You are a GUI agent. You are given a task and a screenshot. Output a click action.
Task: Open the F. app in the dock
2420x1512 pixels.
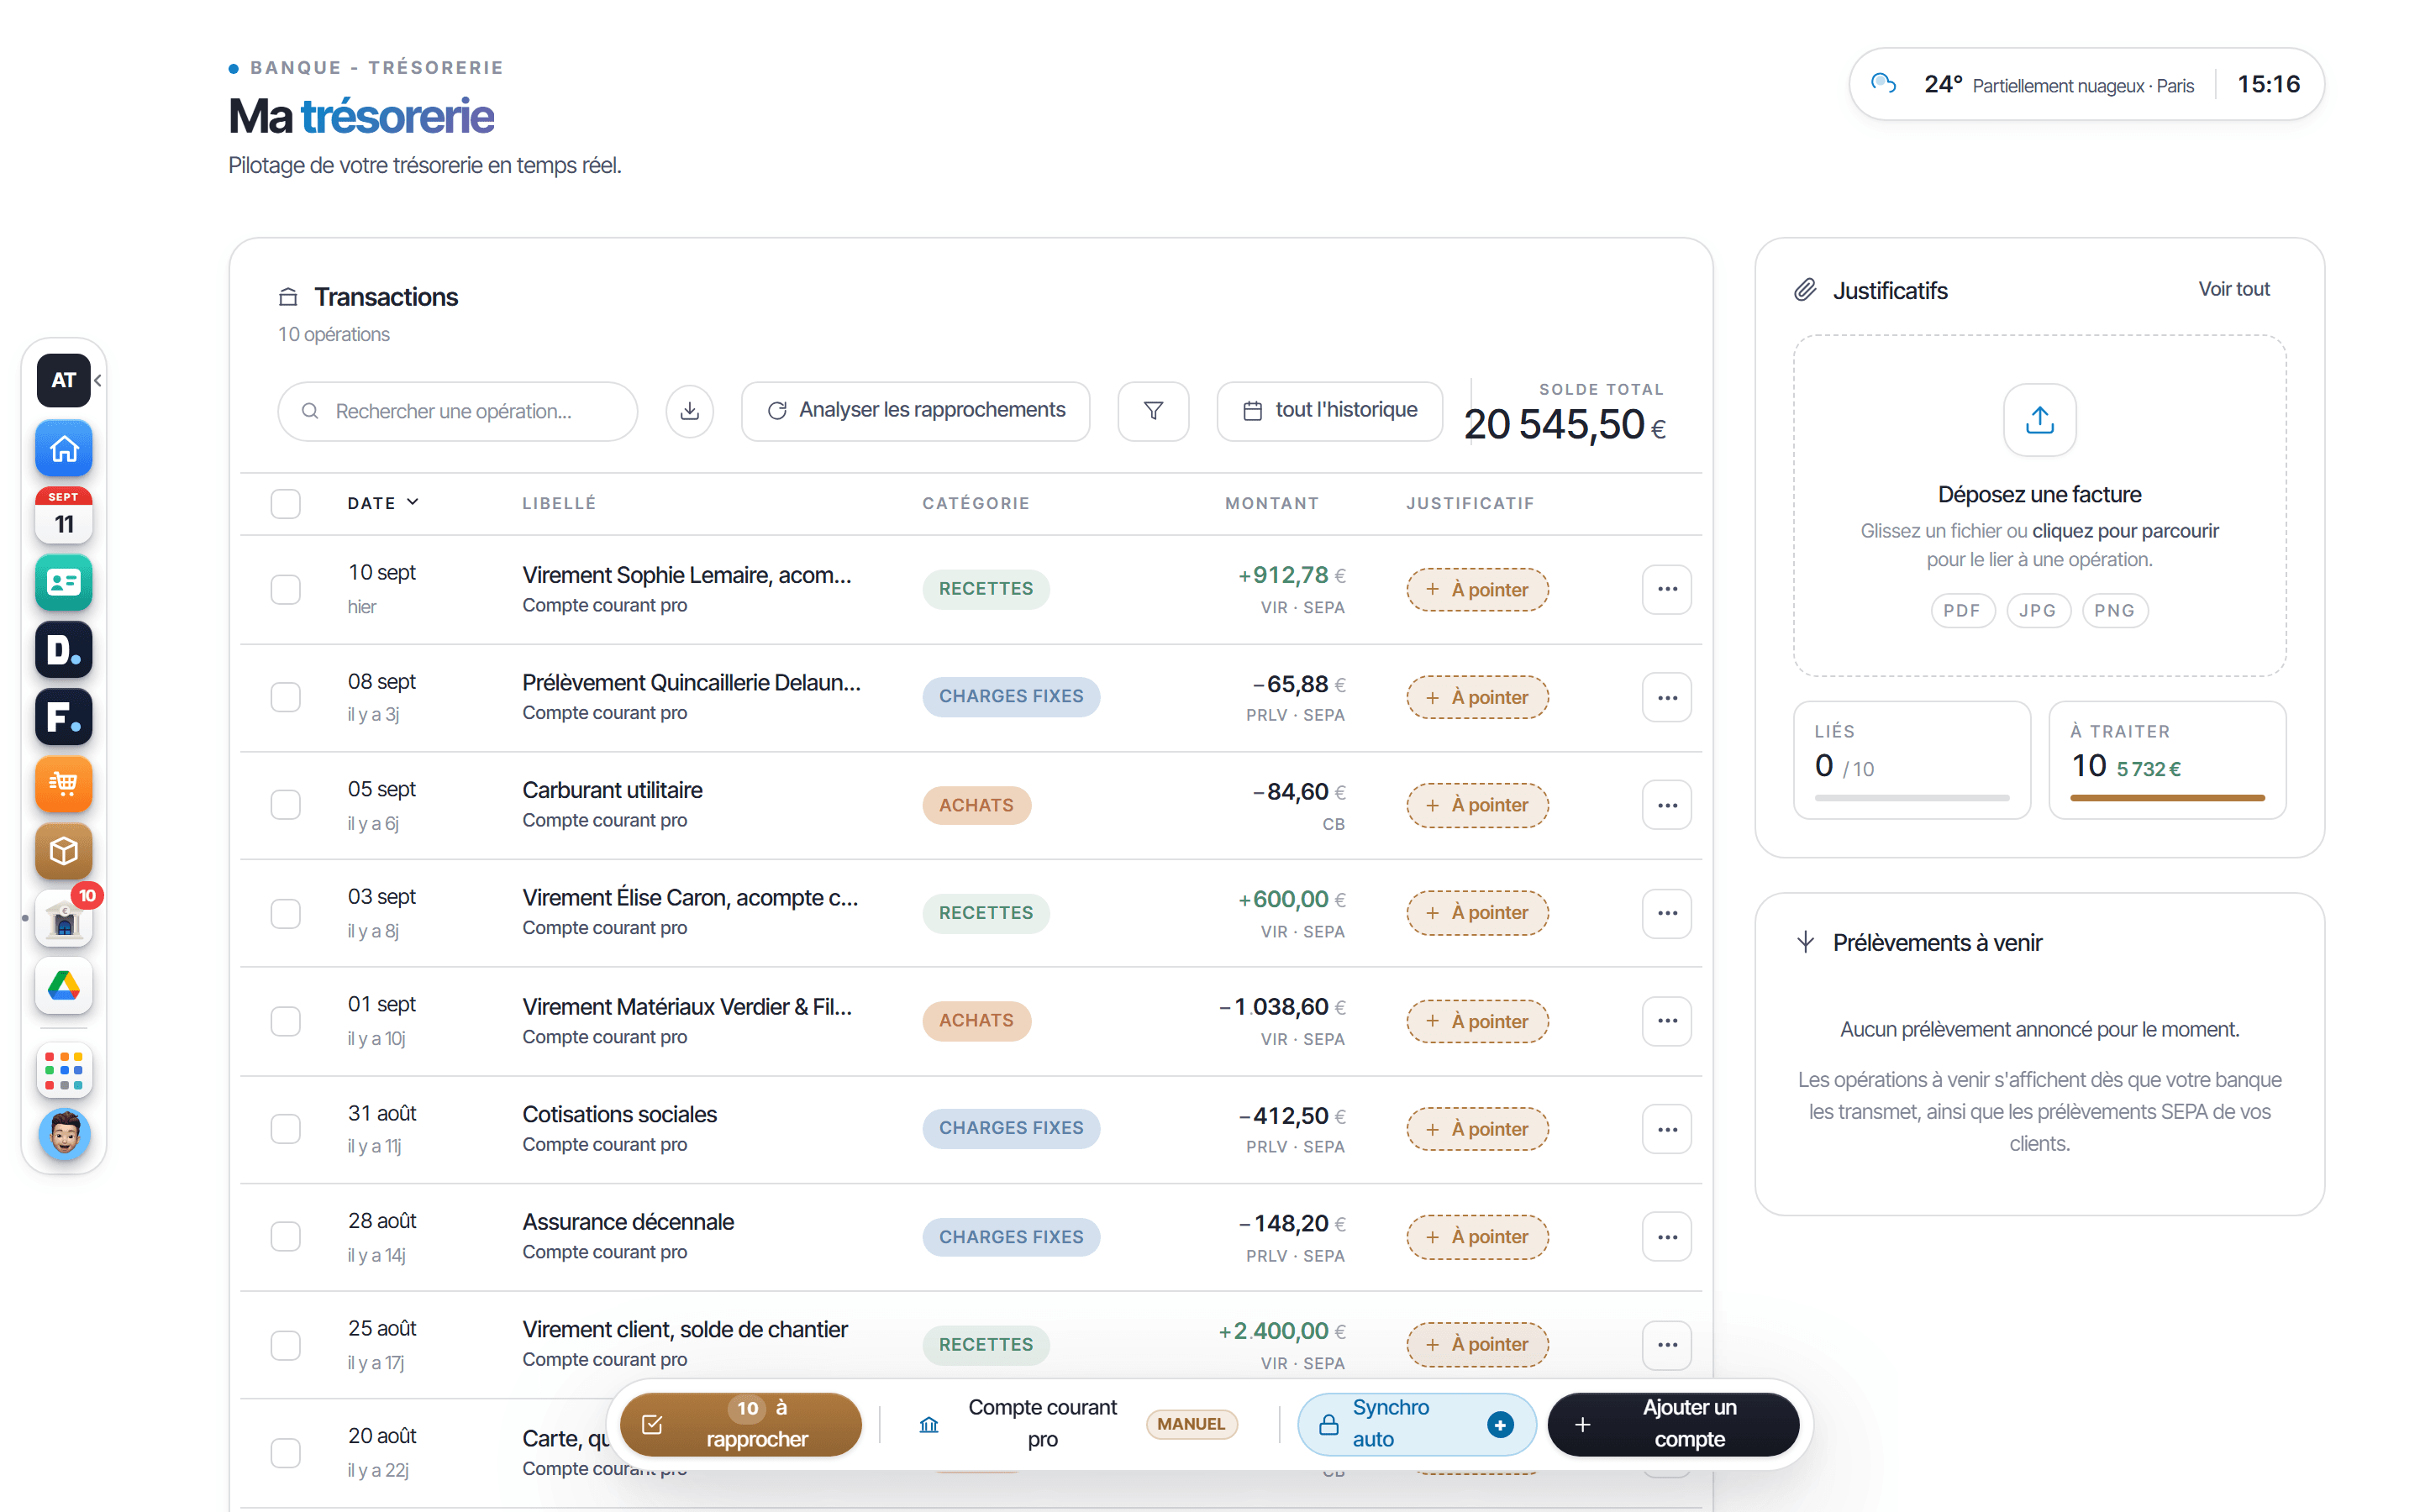(64, 717)
